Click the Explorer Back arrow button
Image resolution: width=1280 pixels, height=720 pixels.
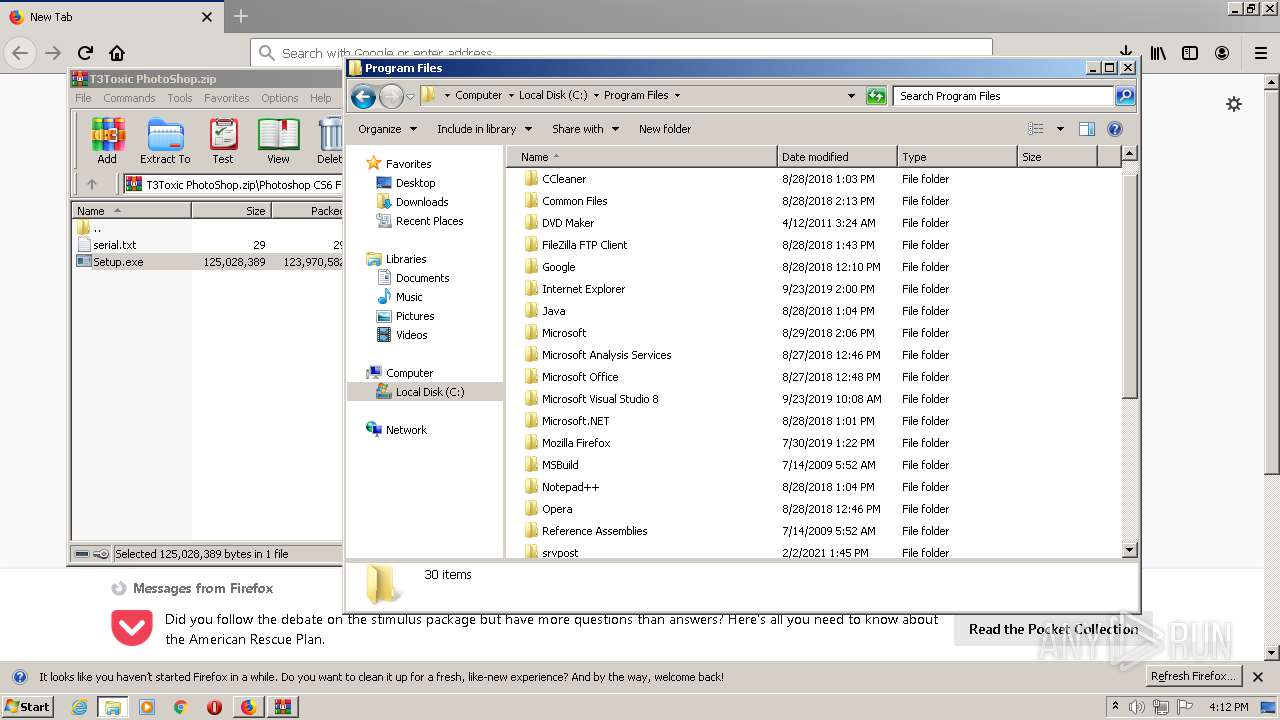tap(364, 96)
